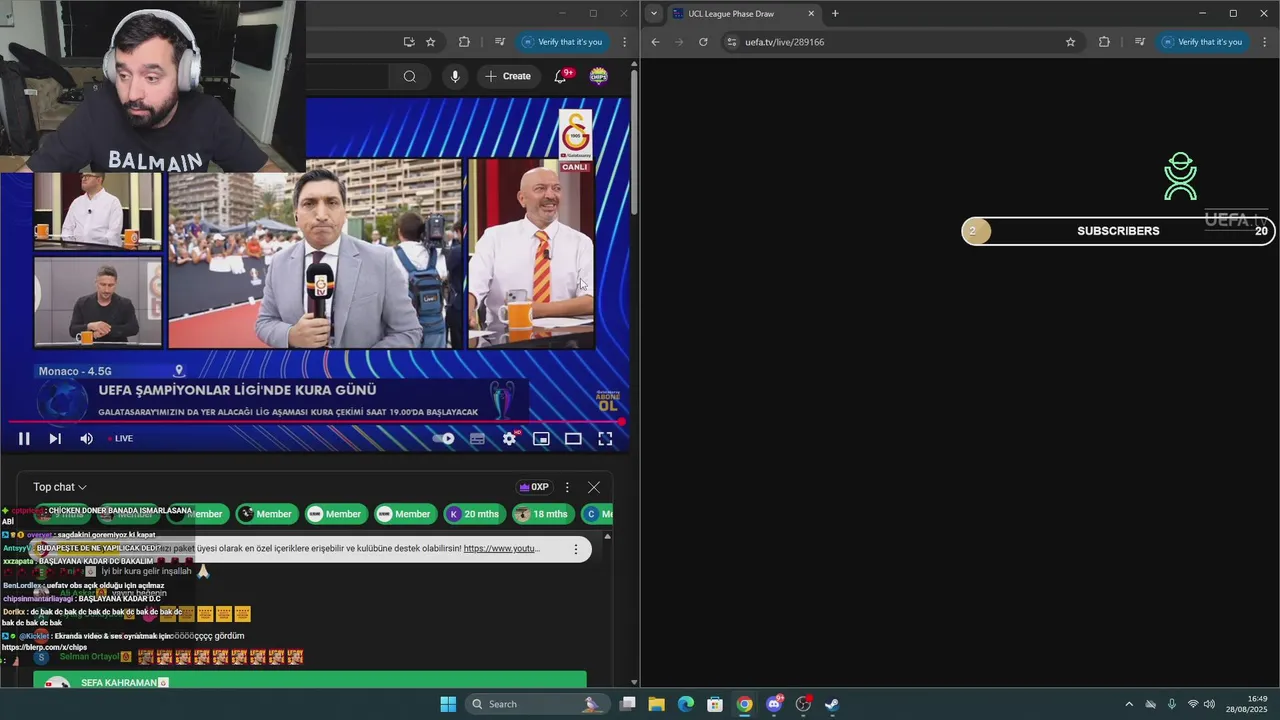This screenshot has height=720, width=1280.
Task: Search with voice microphone button
Action: [455, 76]
